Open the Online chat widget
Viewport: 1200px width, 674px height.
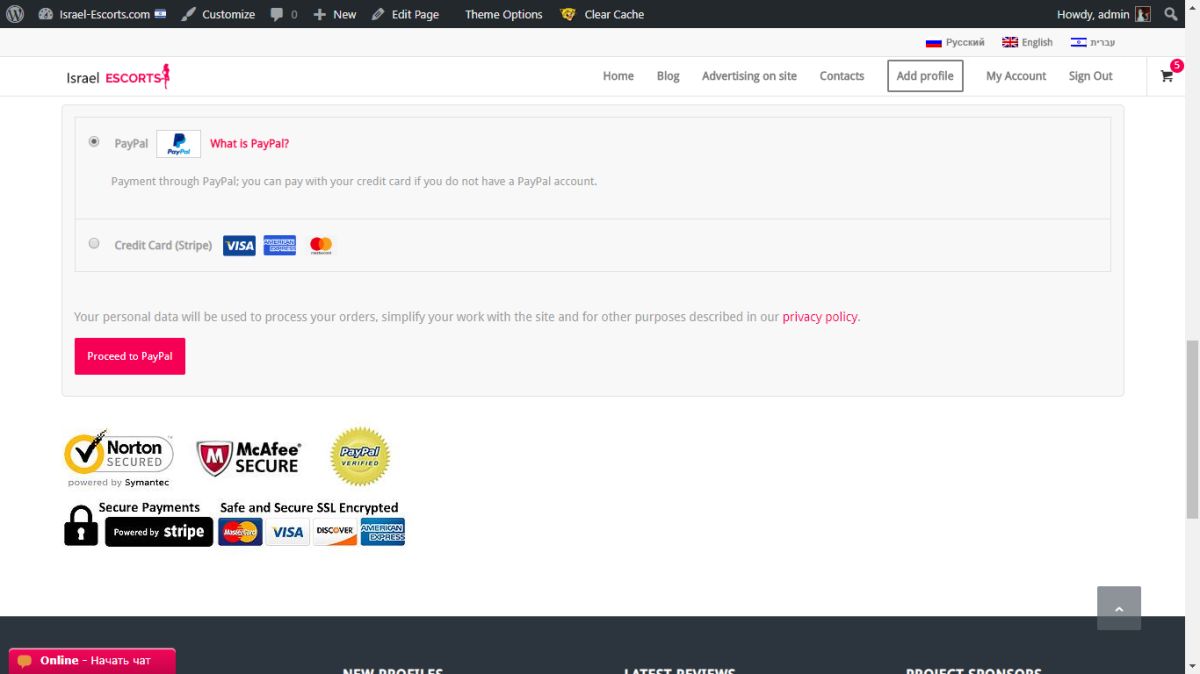coord(92,661)
